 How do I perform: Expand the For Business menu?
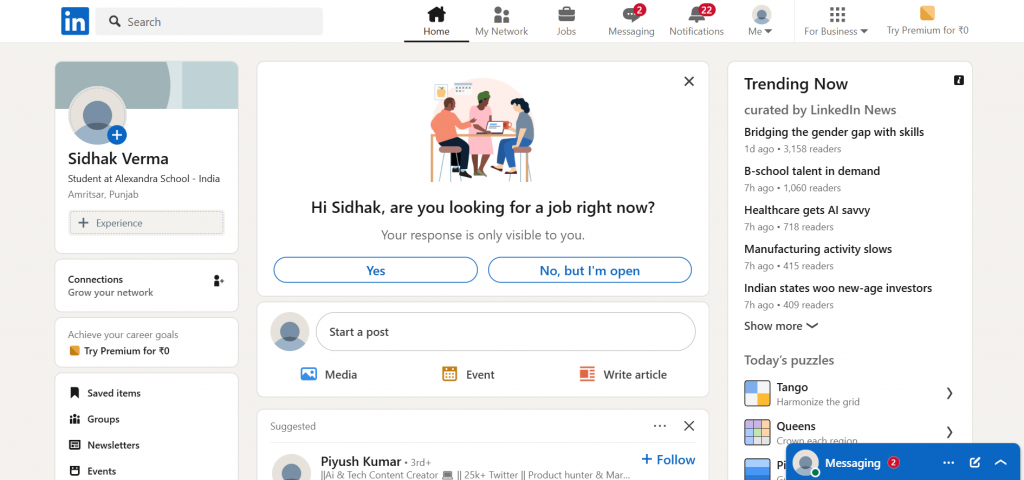pyautogui.click(x=837, y=22)
